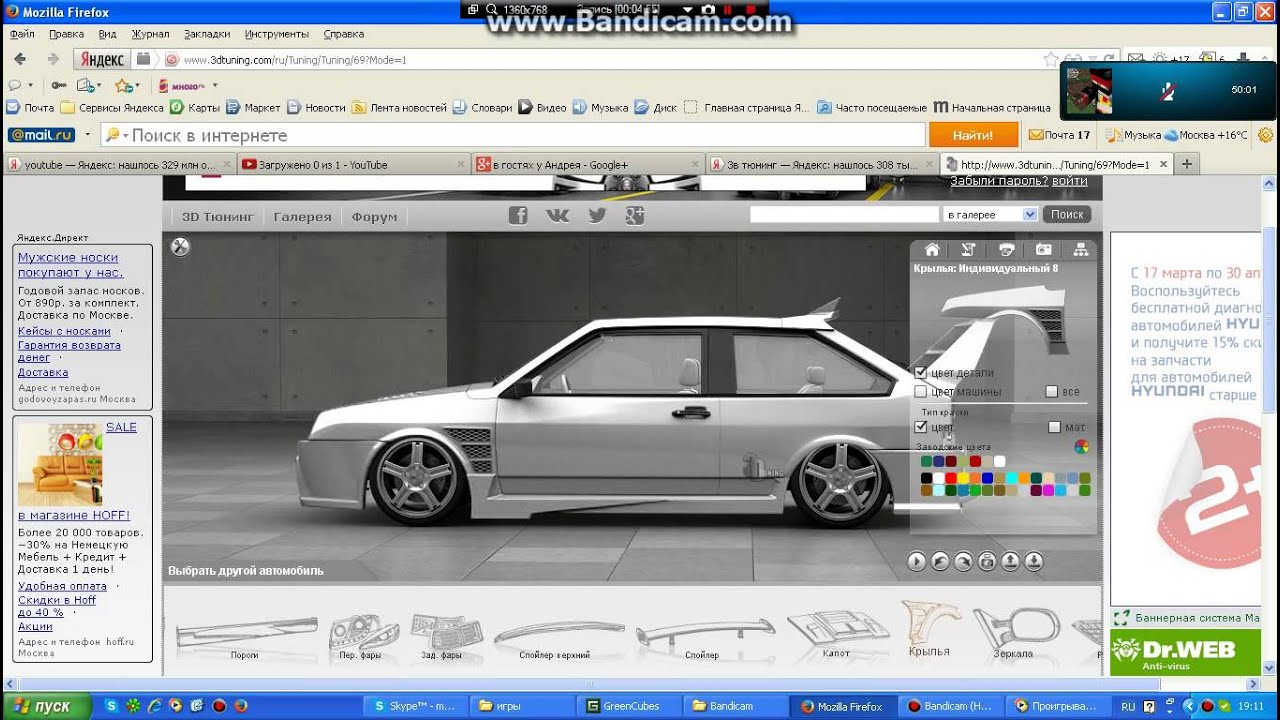Pick the white factory color swatch
Viewport: 1280px width, 720px height.
(999, 461)
